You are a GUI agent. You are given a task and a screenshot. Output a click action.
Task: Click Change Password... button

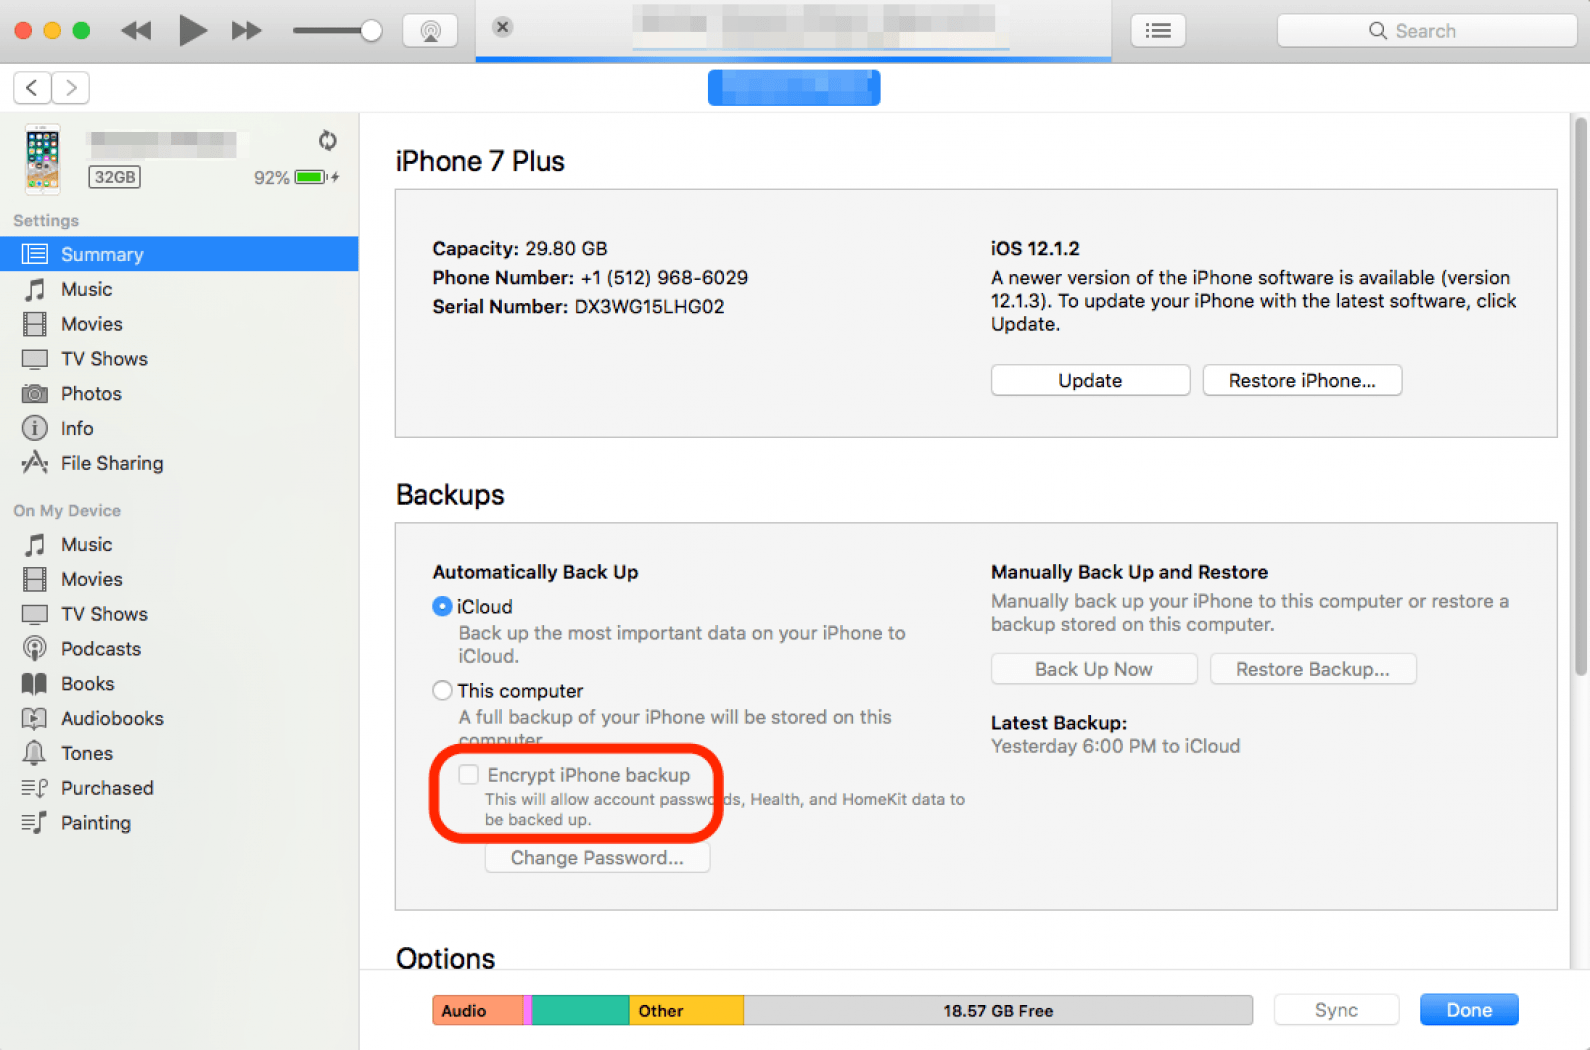point(597,858)
